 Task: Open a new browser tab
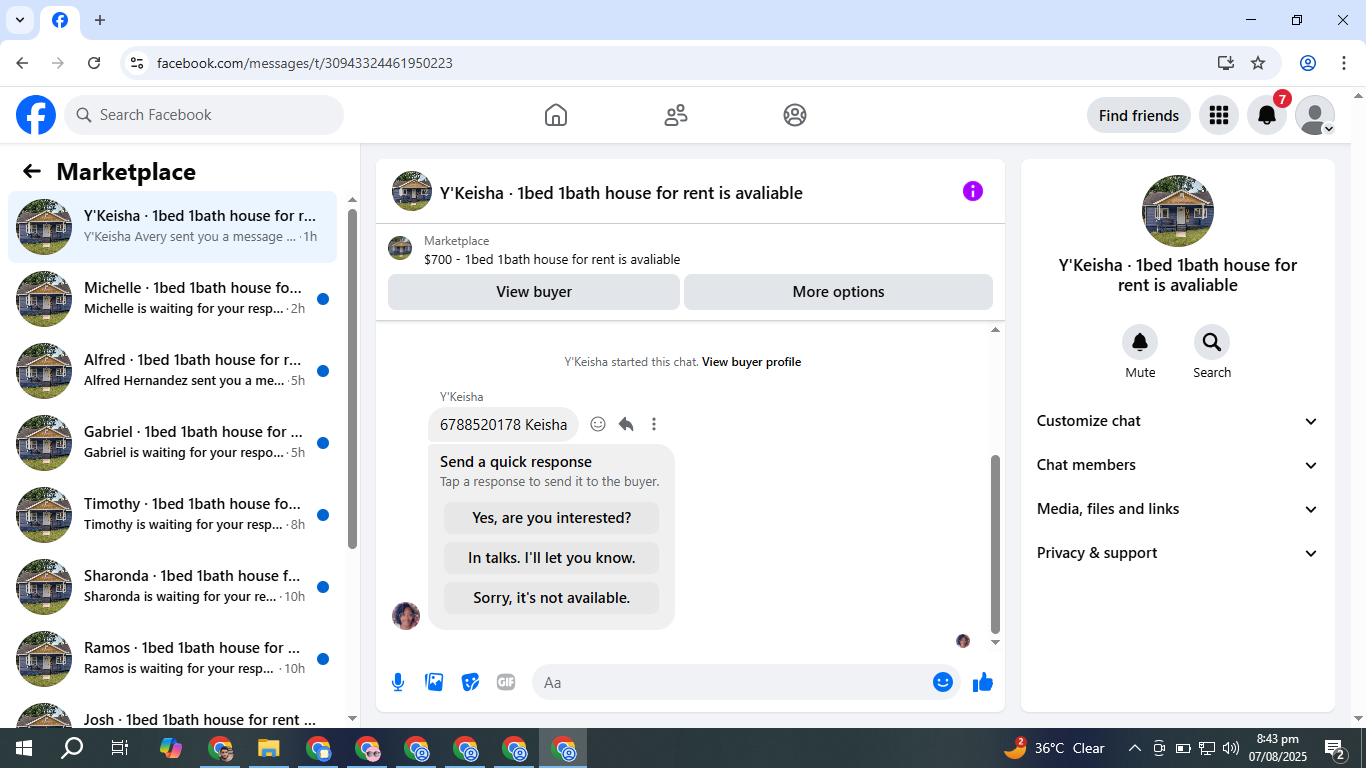coord(100,20)
